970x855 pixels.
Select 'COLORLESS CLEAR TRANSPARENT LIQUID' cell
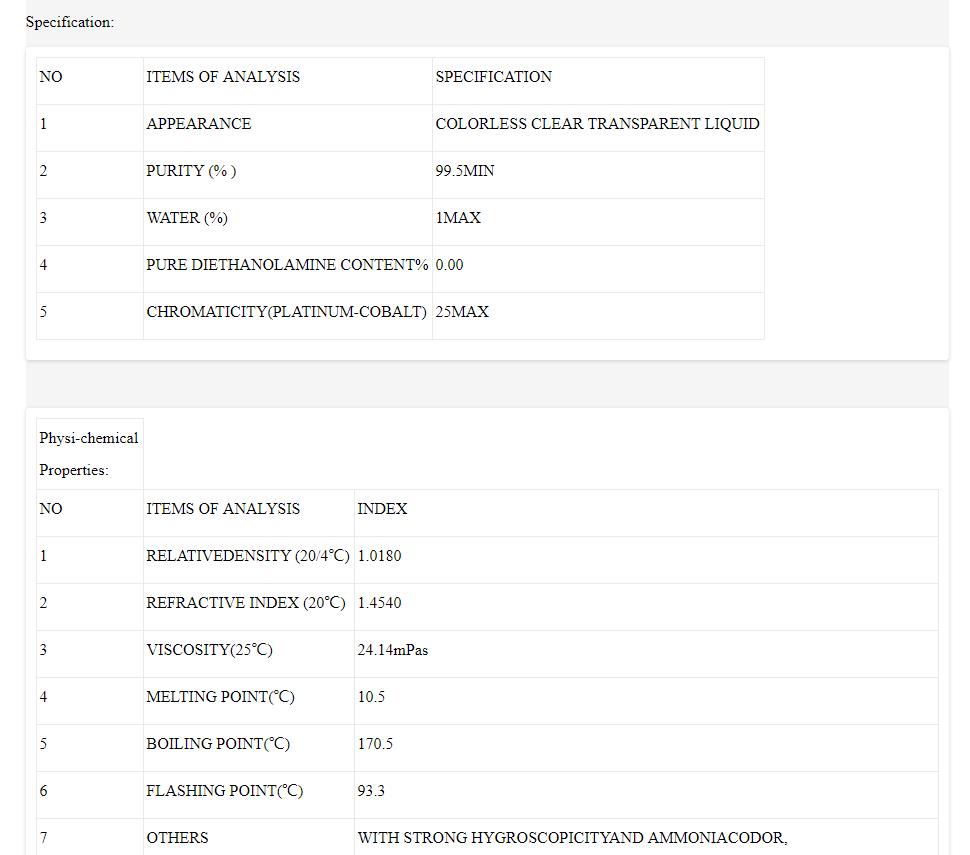tap(597, 124)
